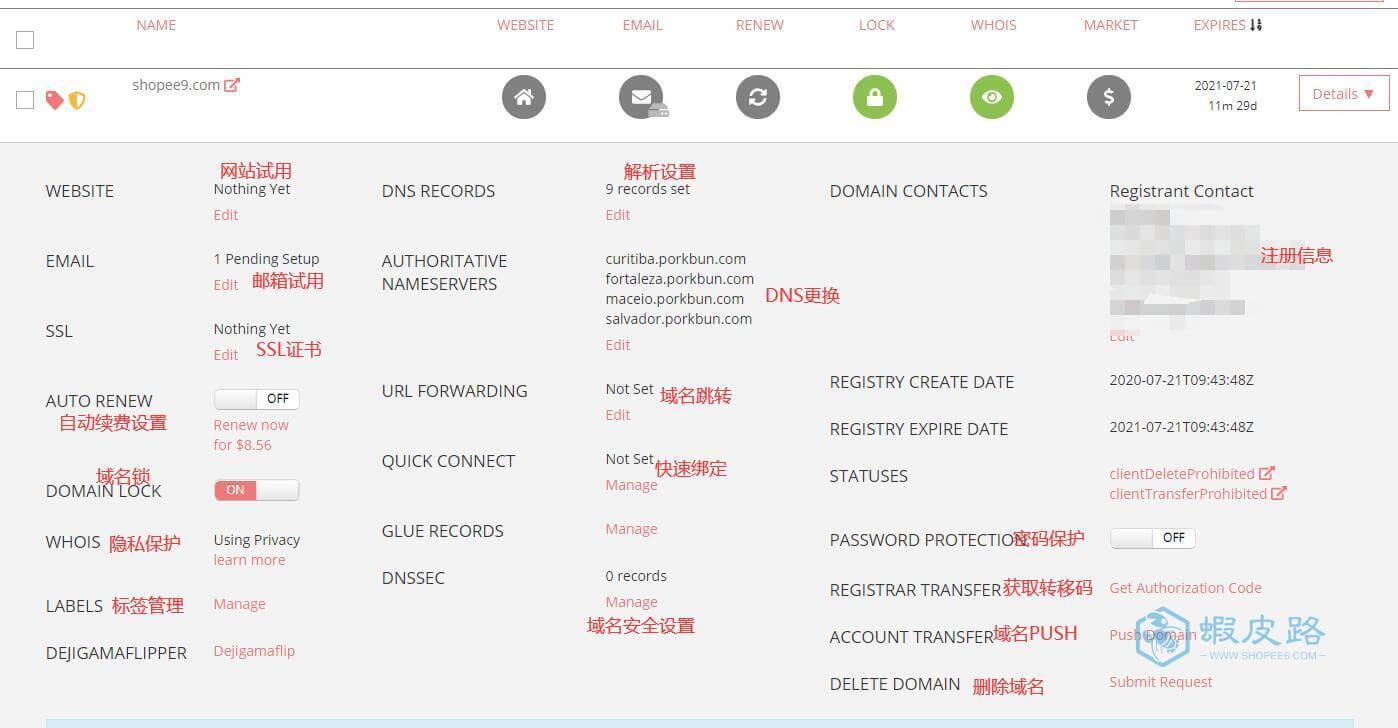Screen dimensions: 1398x728
Task: Select REGISTRY CREATE DATE value 2020-07-21T09:43:48Z
Action: tap(1181, 381)
